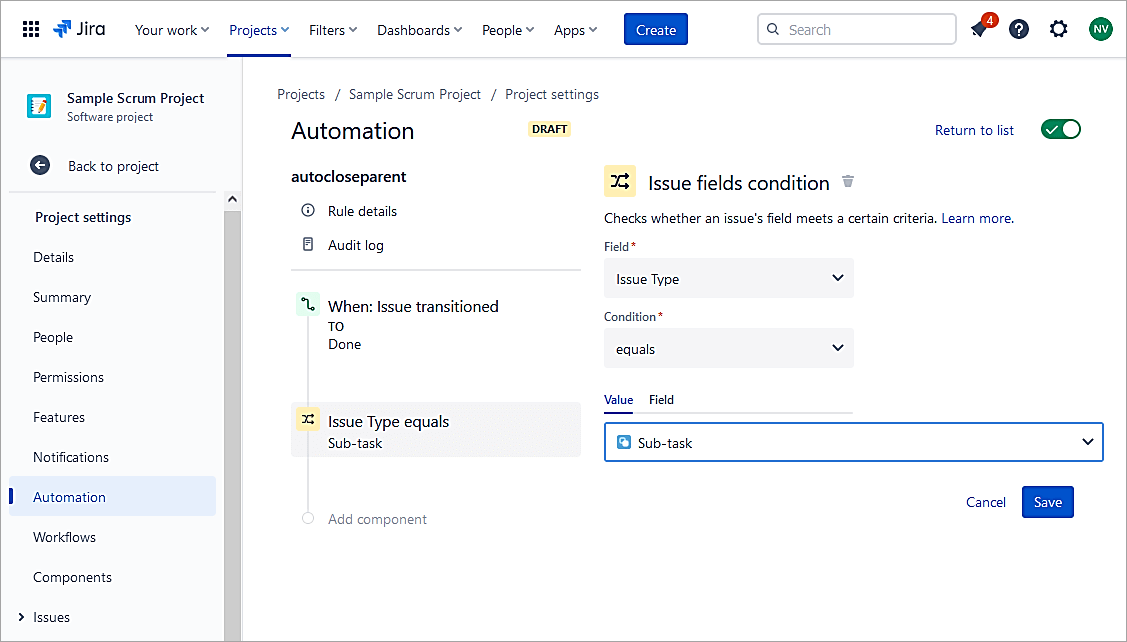
Task: Open the notifications bell
Action: [979, 30]
